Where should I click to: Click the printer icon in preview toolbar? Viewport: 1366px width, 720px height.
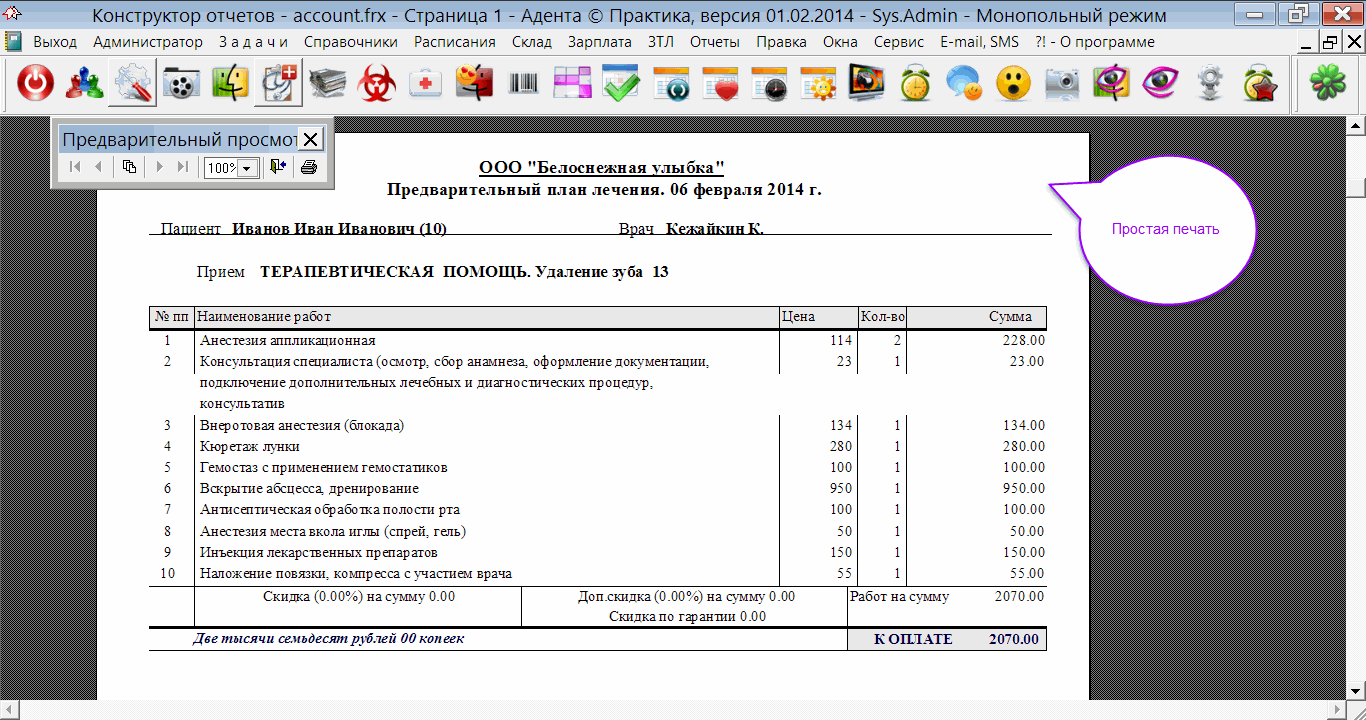309,167
